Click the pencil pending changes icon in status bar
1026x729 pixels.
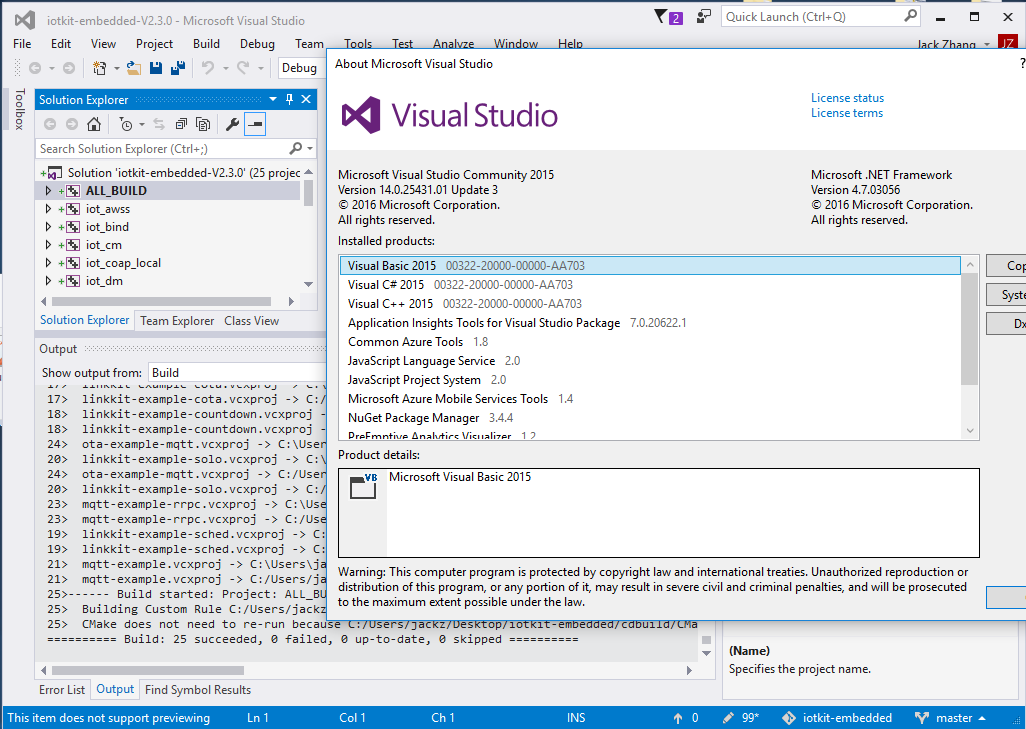coord(728,718)
